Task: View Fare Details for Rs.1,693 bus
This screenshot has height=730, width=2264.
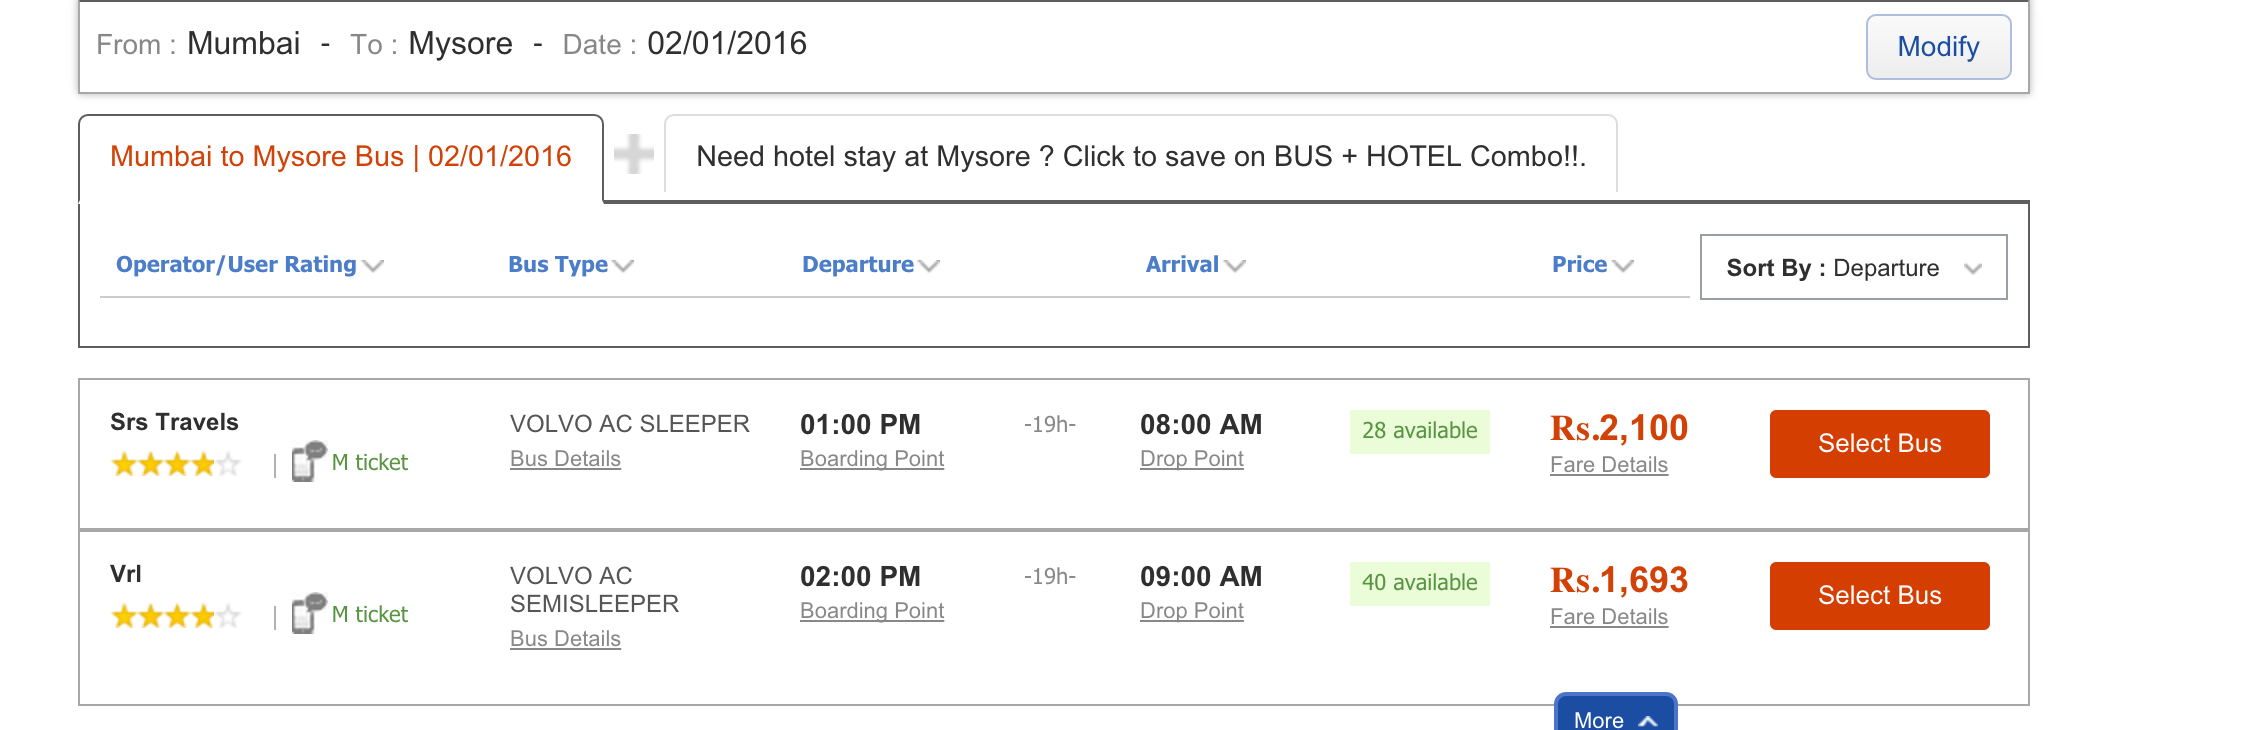Action: (x=1608, y=617)
